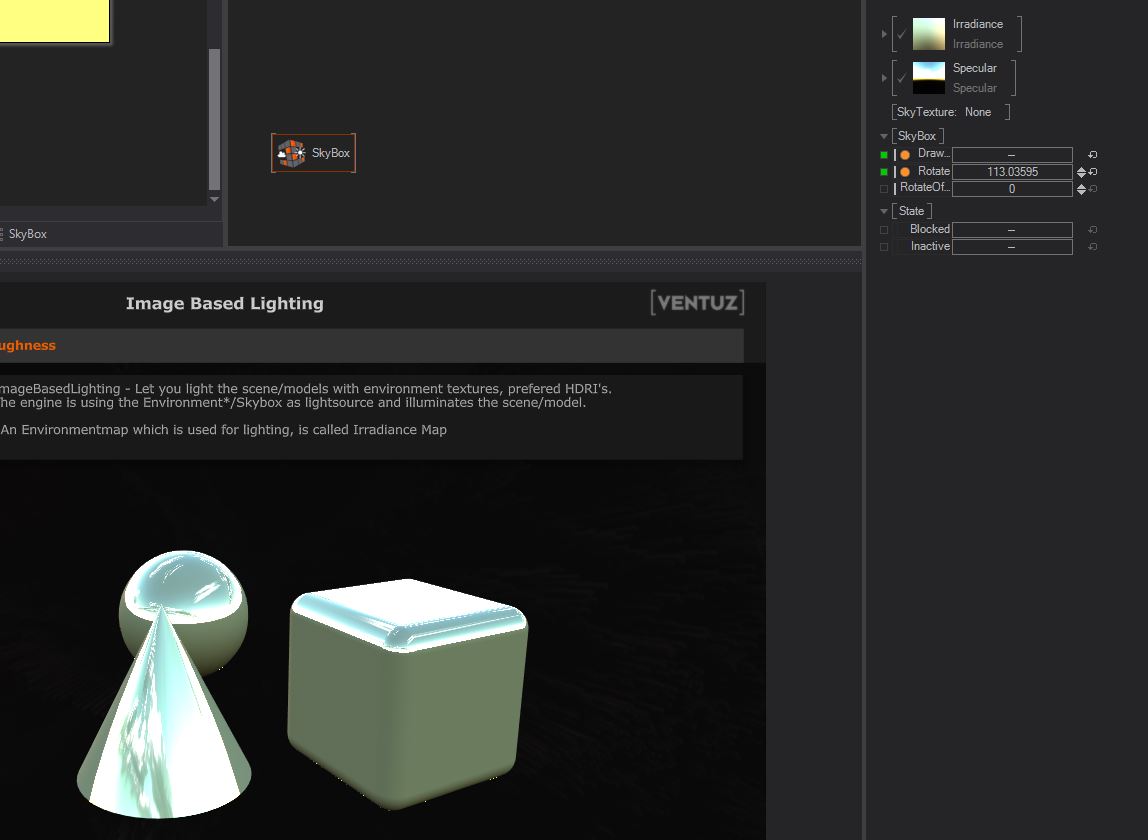
Task: Click the SkyTexture: None binding
Action: (950, 112)
